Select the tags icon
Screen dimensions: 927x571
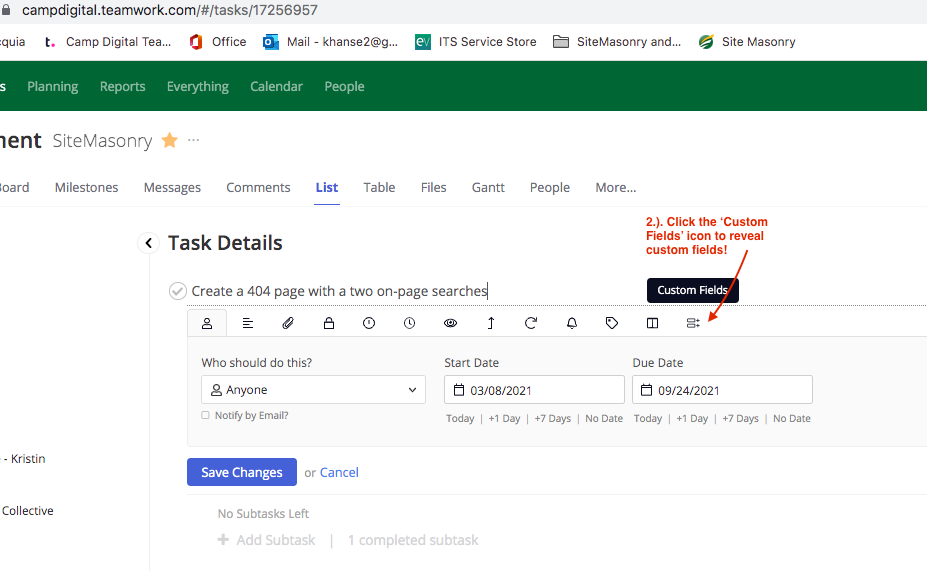tap(612, 323)
